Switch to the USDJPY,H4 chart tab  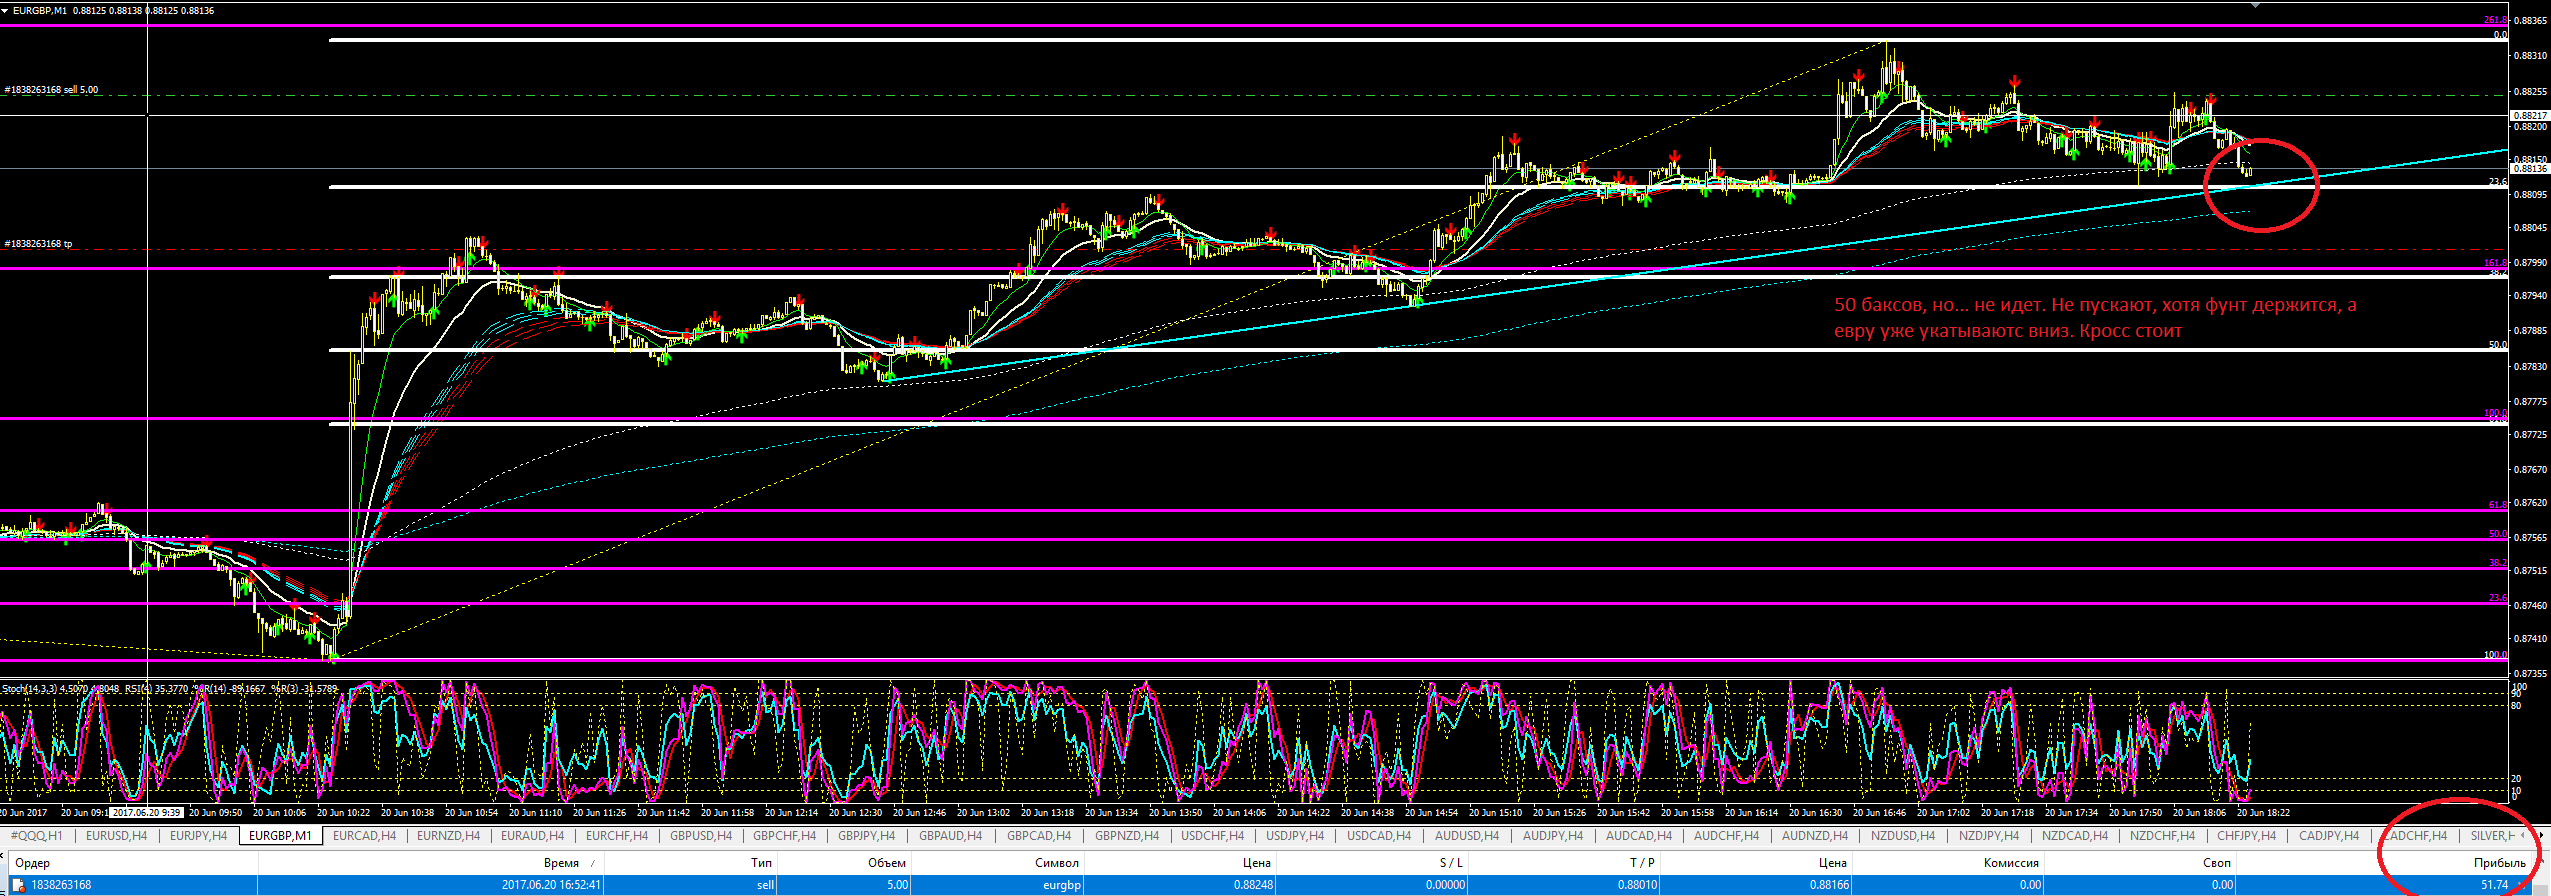point(1294,836)
